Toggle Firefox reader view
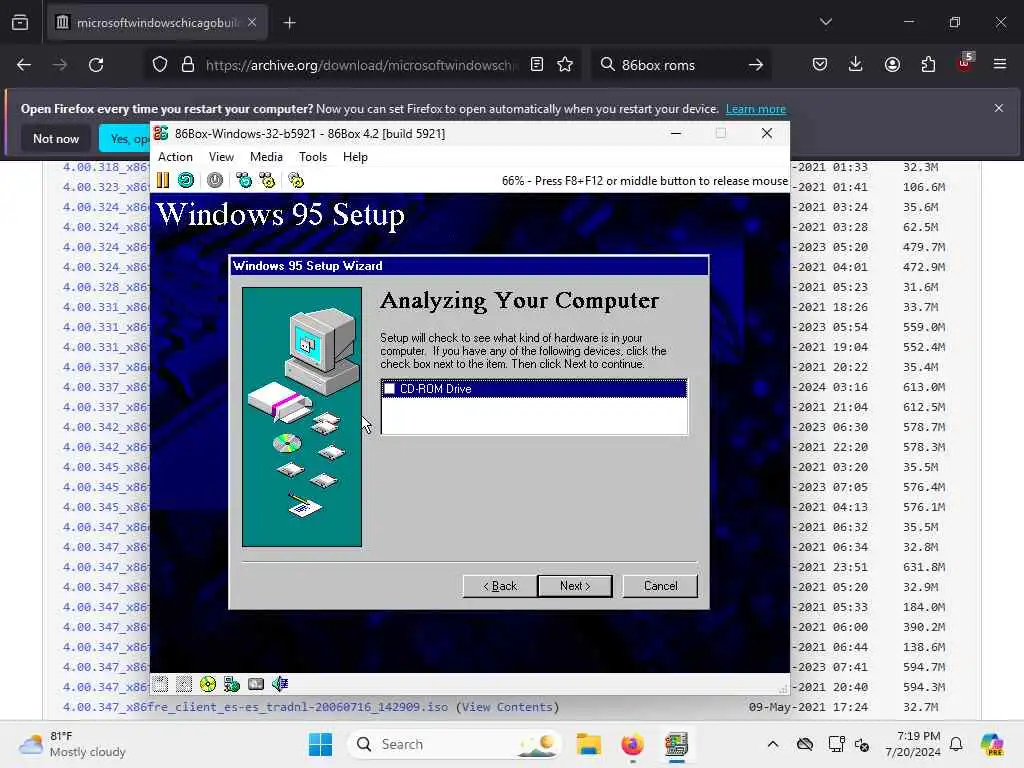This screenshot has width=1024, height=768. click(537, 65)
